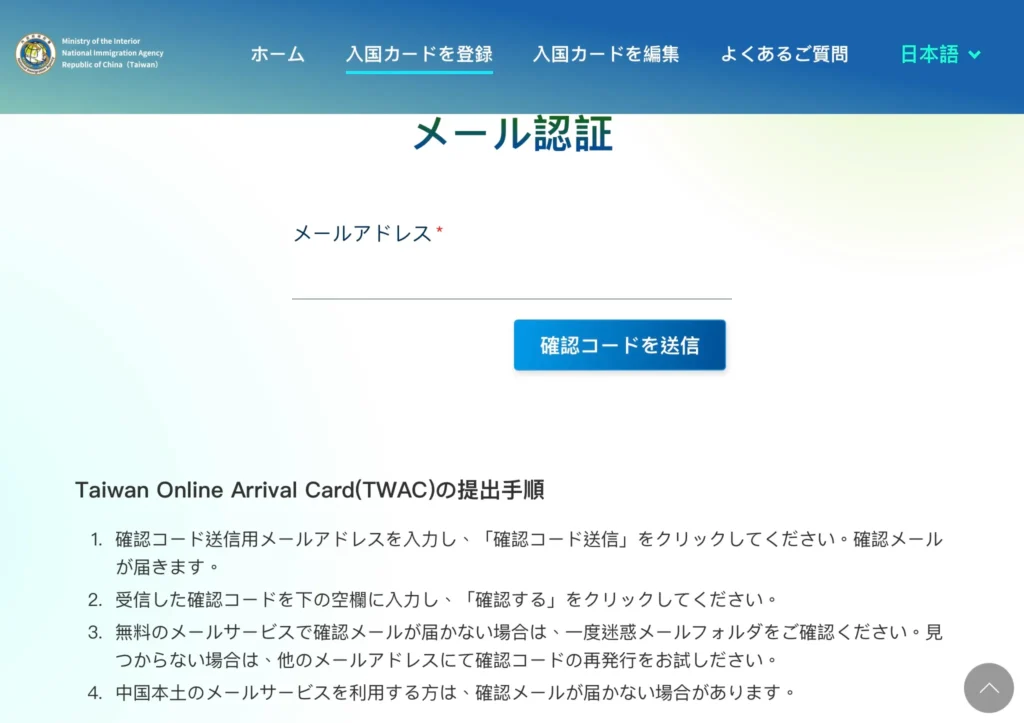Select the 入国カードを登録 tab

point(419,54)
